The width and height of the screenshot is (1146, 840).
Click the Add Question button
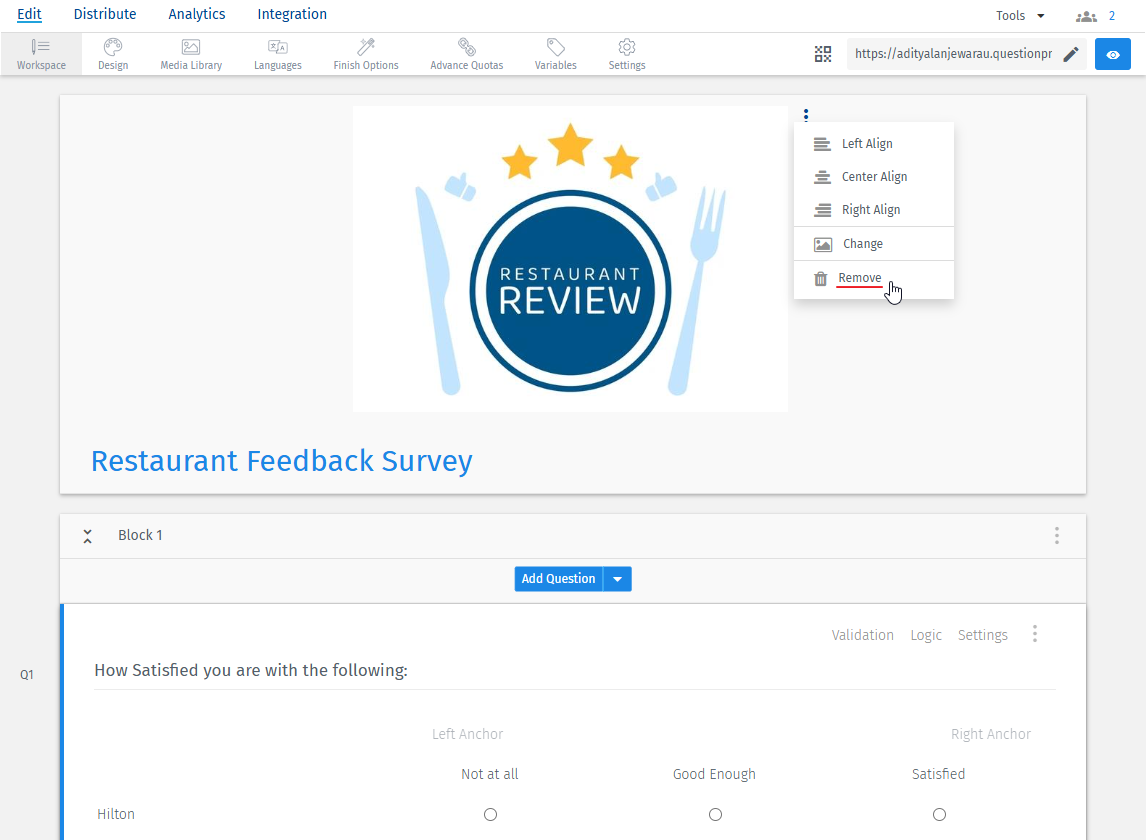[559, 578]
